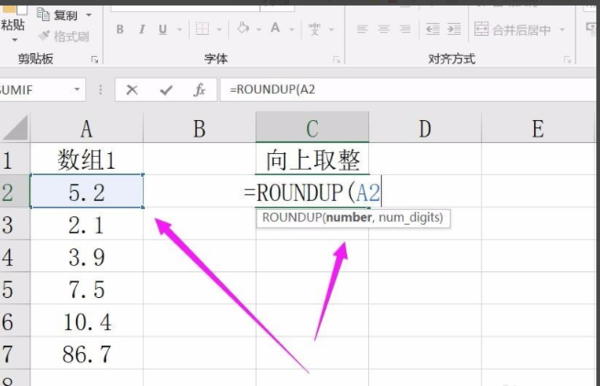Align text left

tap(362, 29)
